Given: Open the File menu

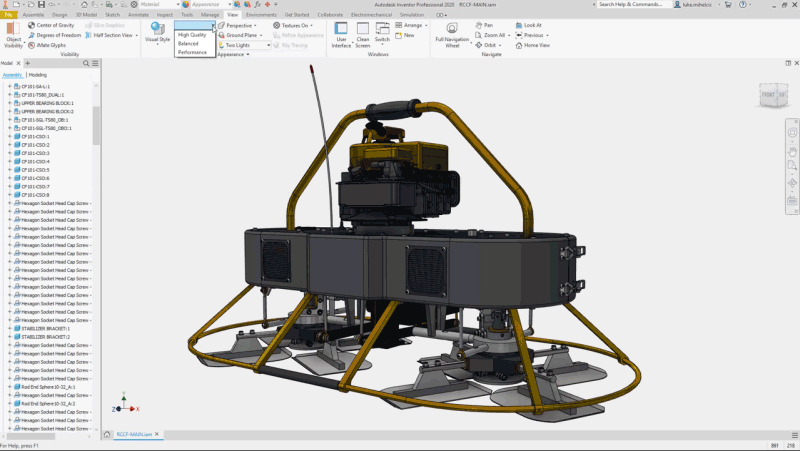Looking at the screenshot, I should click(x=9, y=15).
